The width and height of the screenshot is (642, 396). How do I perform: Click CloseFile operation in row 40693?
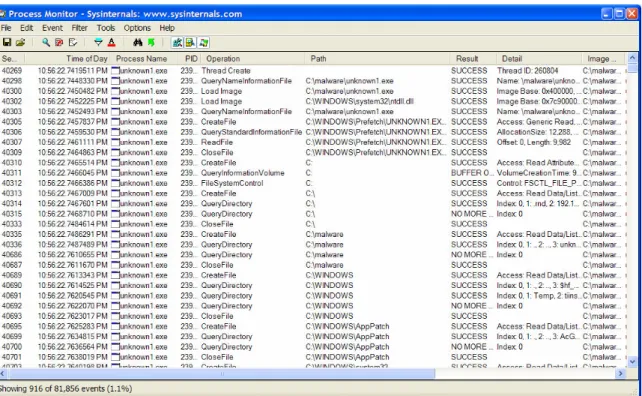click(x=217, y=316)
